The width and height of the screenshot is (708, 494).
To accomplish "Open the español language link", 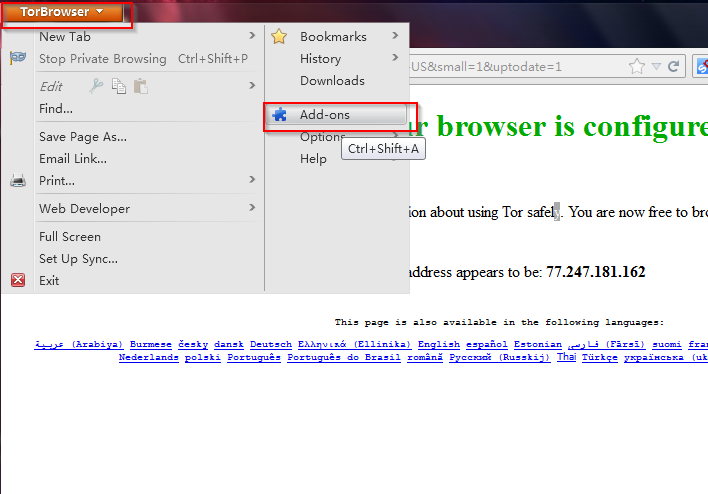I will (487, 344).
